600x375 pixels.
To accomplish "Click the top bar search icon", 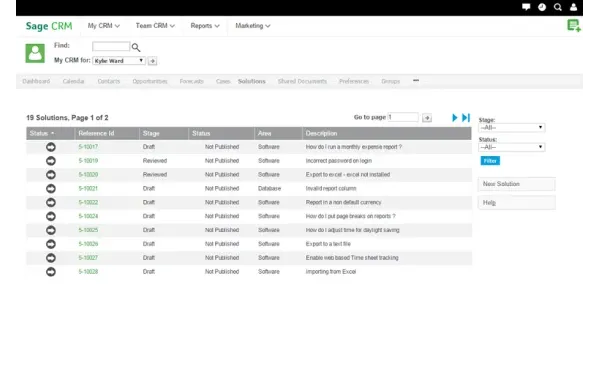I will point(558,7).
